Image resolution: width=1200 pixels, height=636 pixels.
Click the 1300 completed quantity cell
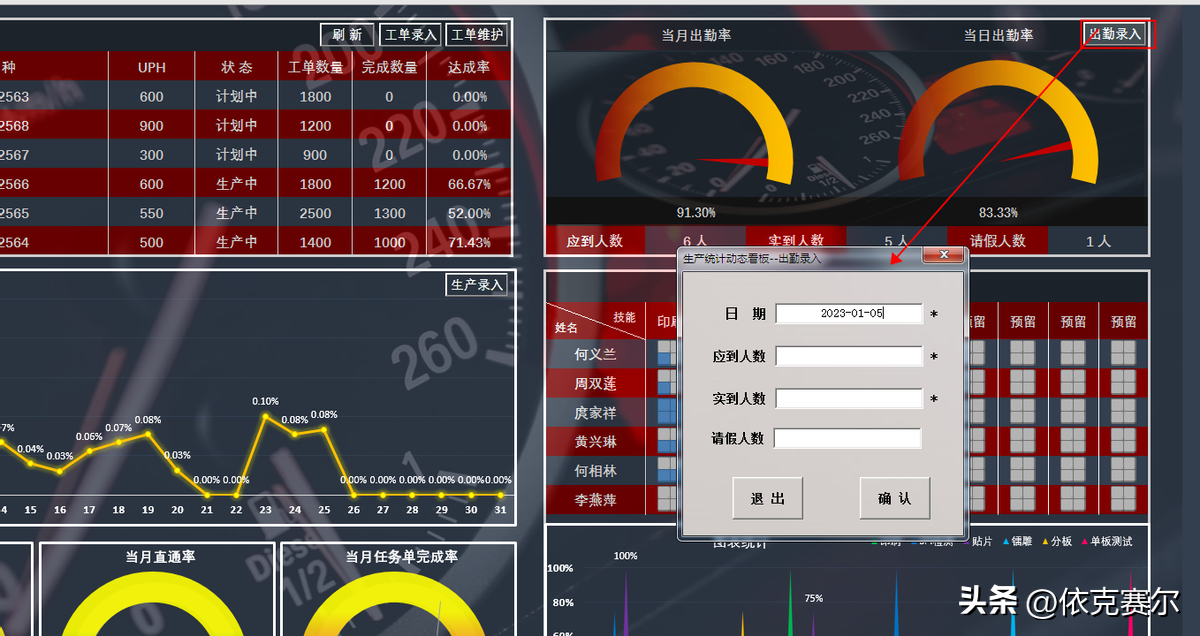tap(389, 213)
